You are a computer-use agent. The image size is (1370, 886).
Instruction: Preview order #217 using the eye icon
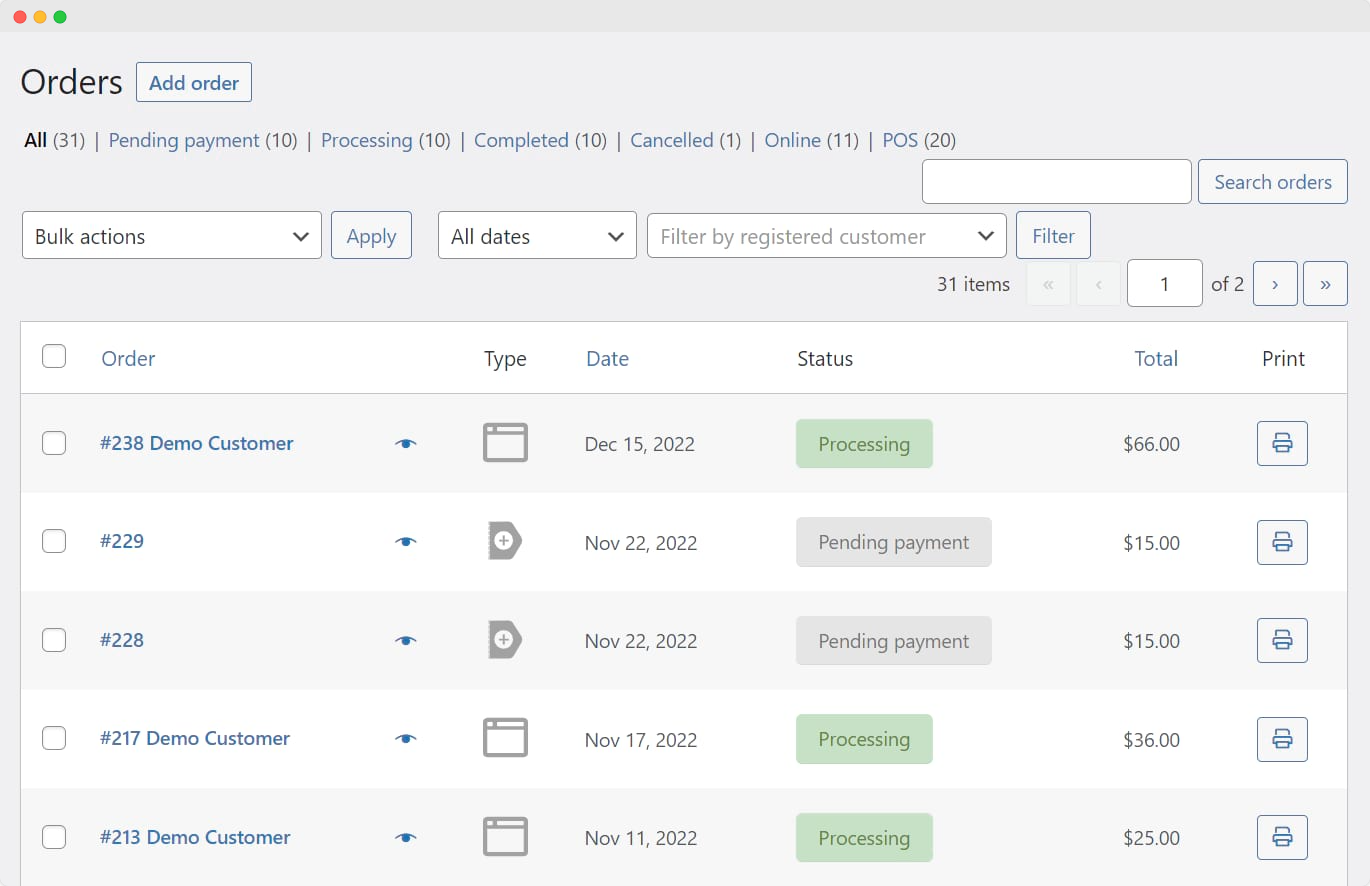click(405, 738)
